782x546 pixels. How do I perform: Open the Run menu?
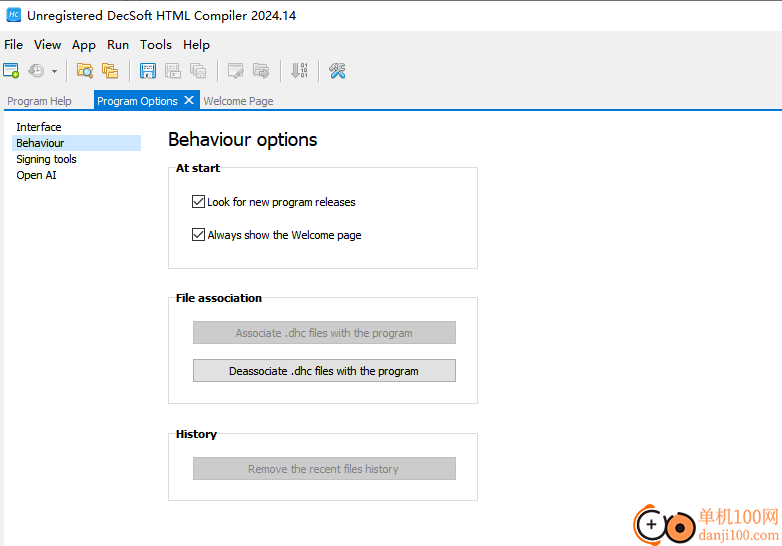tap(118, 45)
